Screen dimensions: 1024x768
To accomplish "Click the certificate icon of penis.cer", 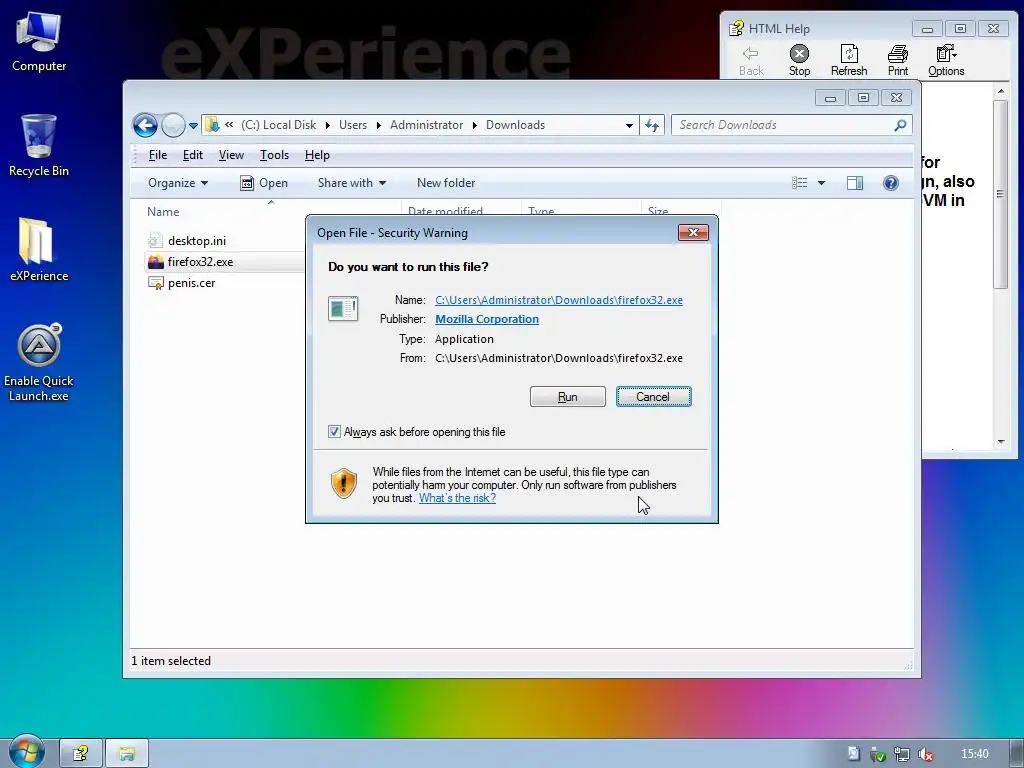I will pos(155,283).
